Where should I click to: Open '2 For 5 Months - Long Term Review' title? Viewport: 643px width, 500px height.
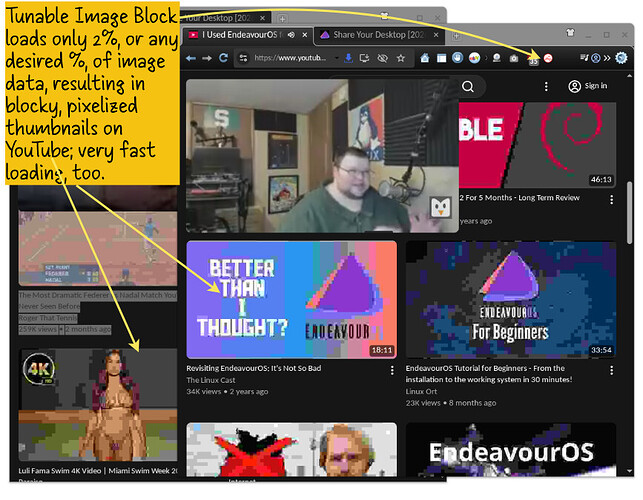point(519,198)
